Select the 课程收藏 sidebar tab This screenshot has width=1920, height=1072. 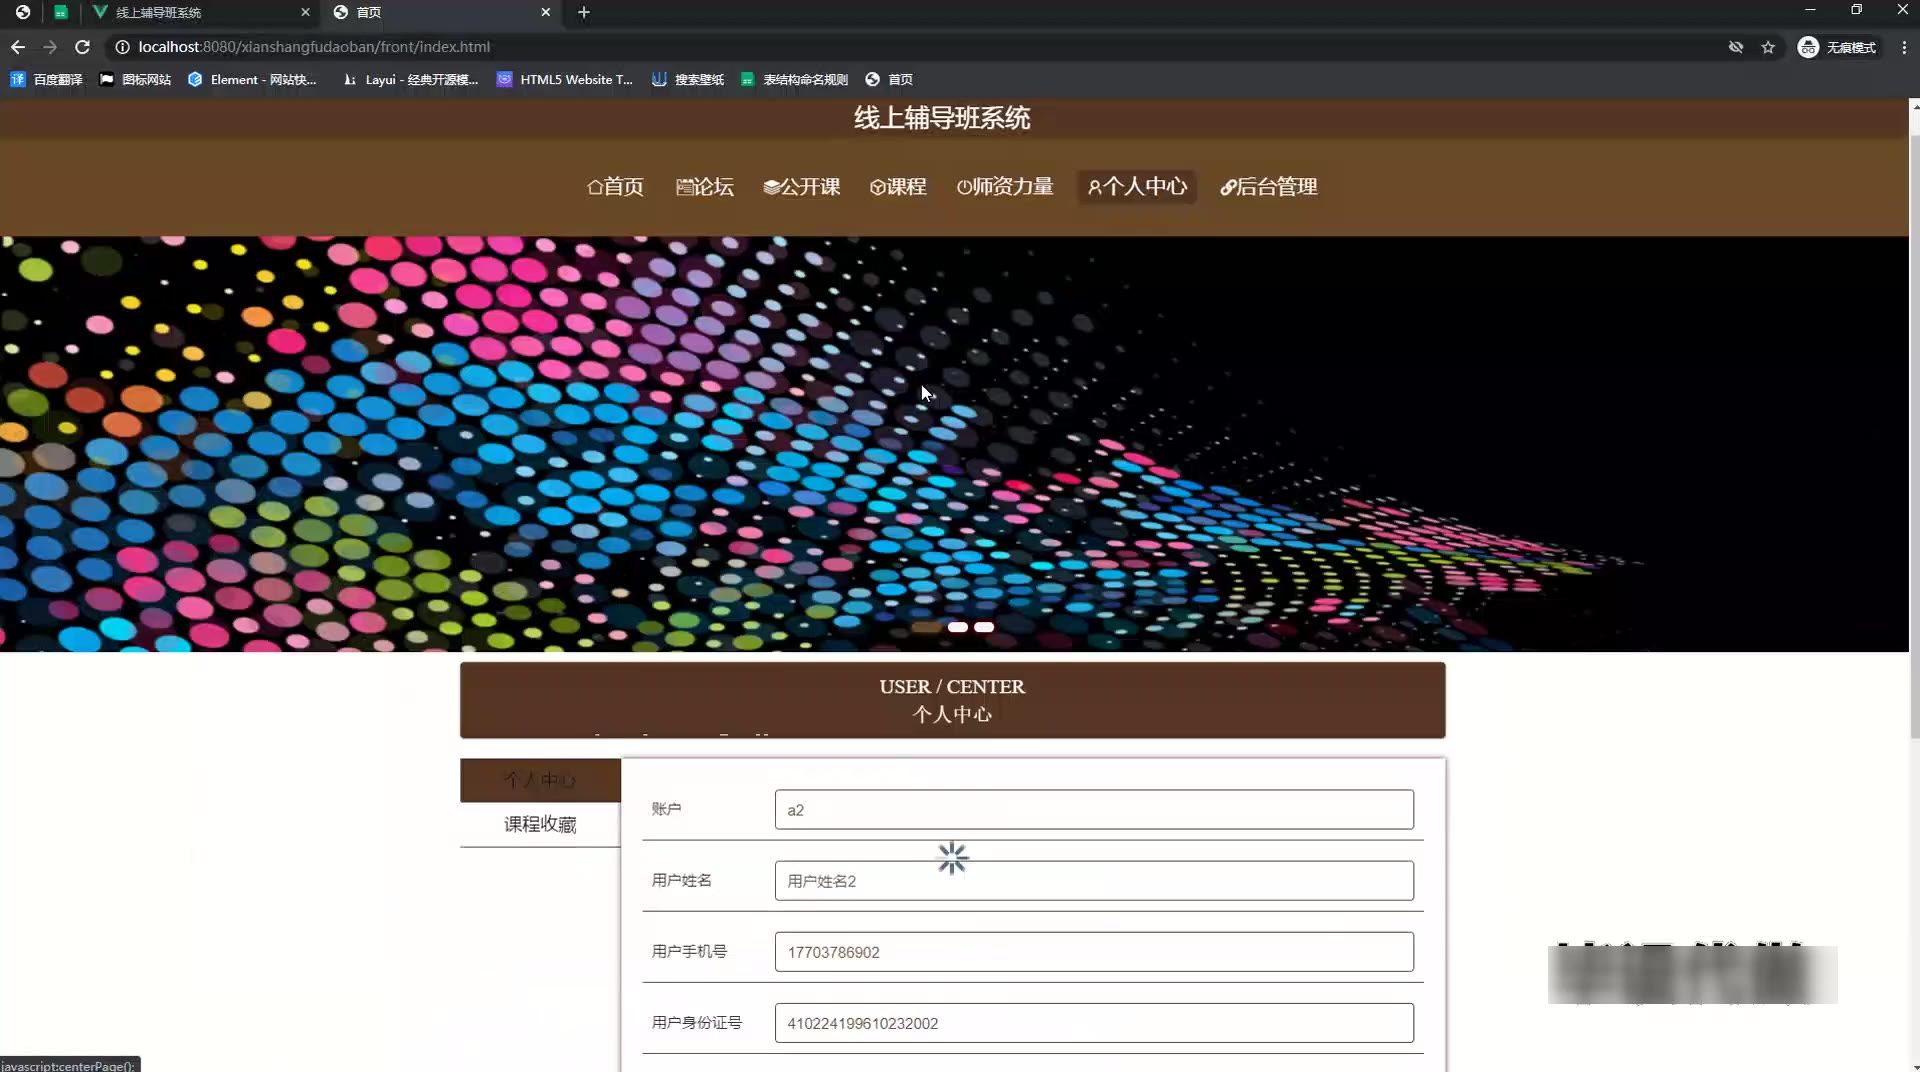[540, 824]
